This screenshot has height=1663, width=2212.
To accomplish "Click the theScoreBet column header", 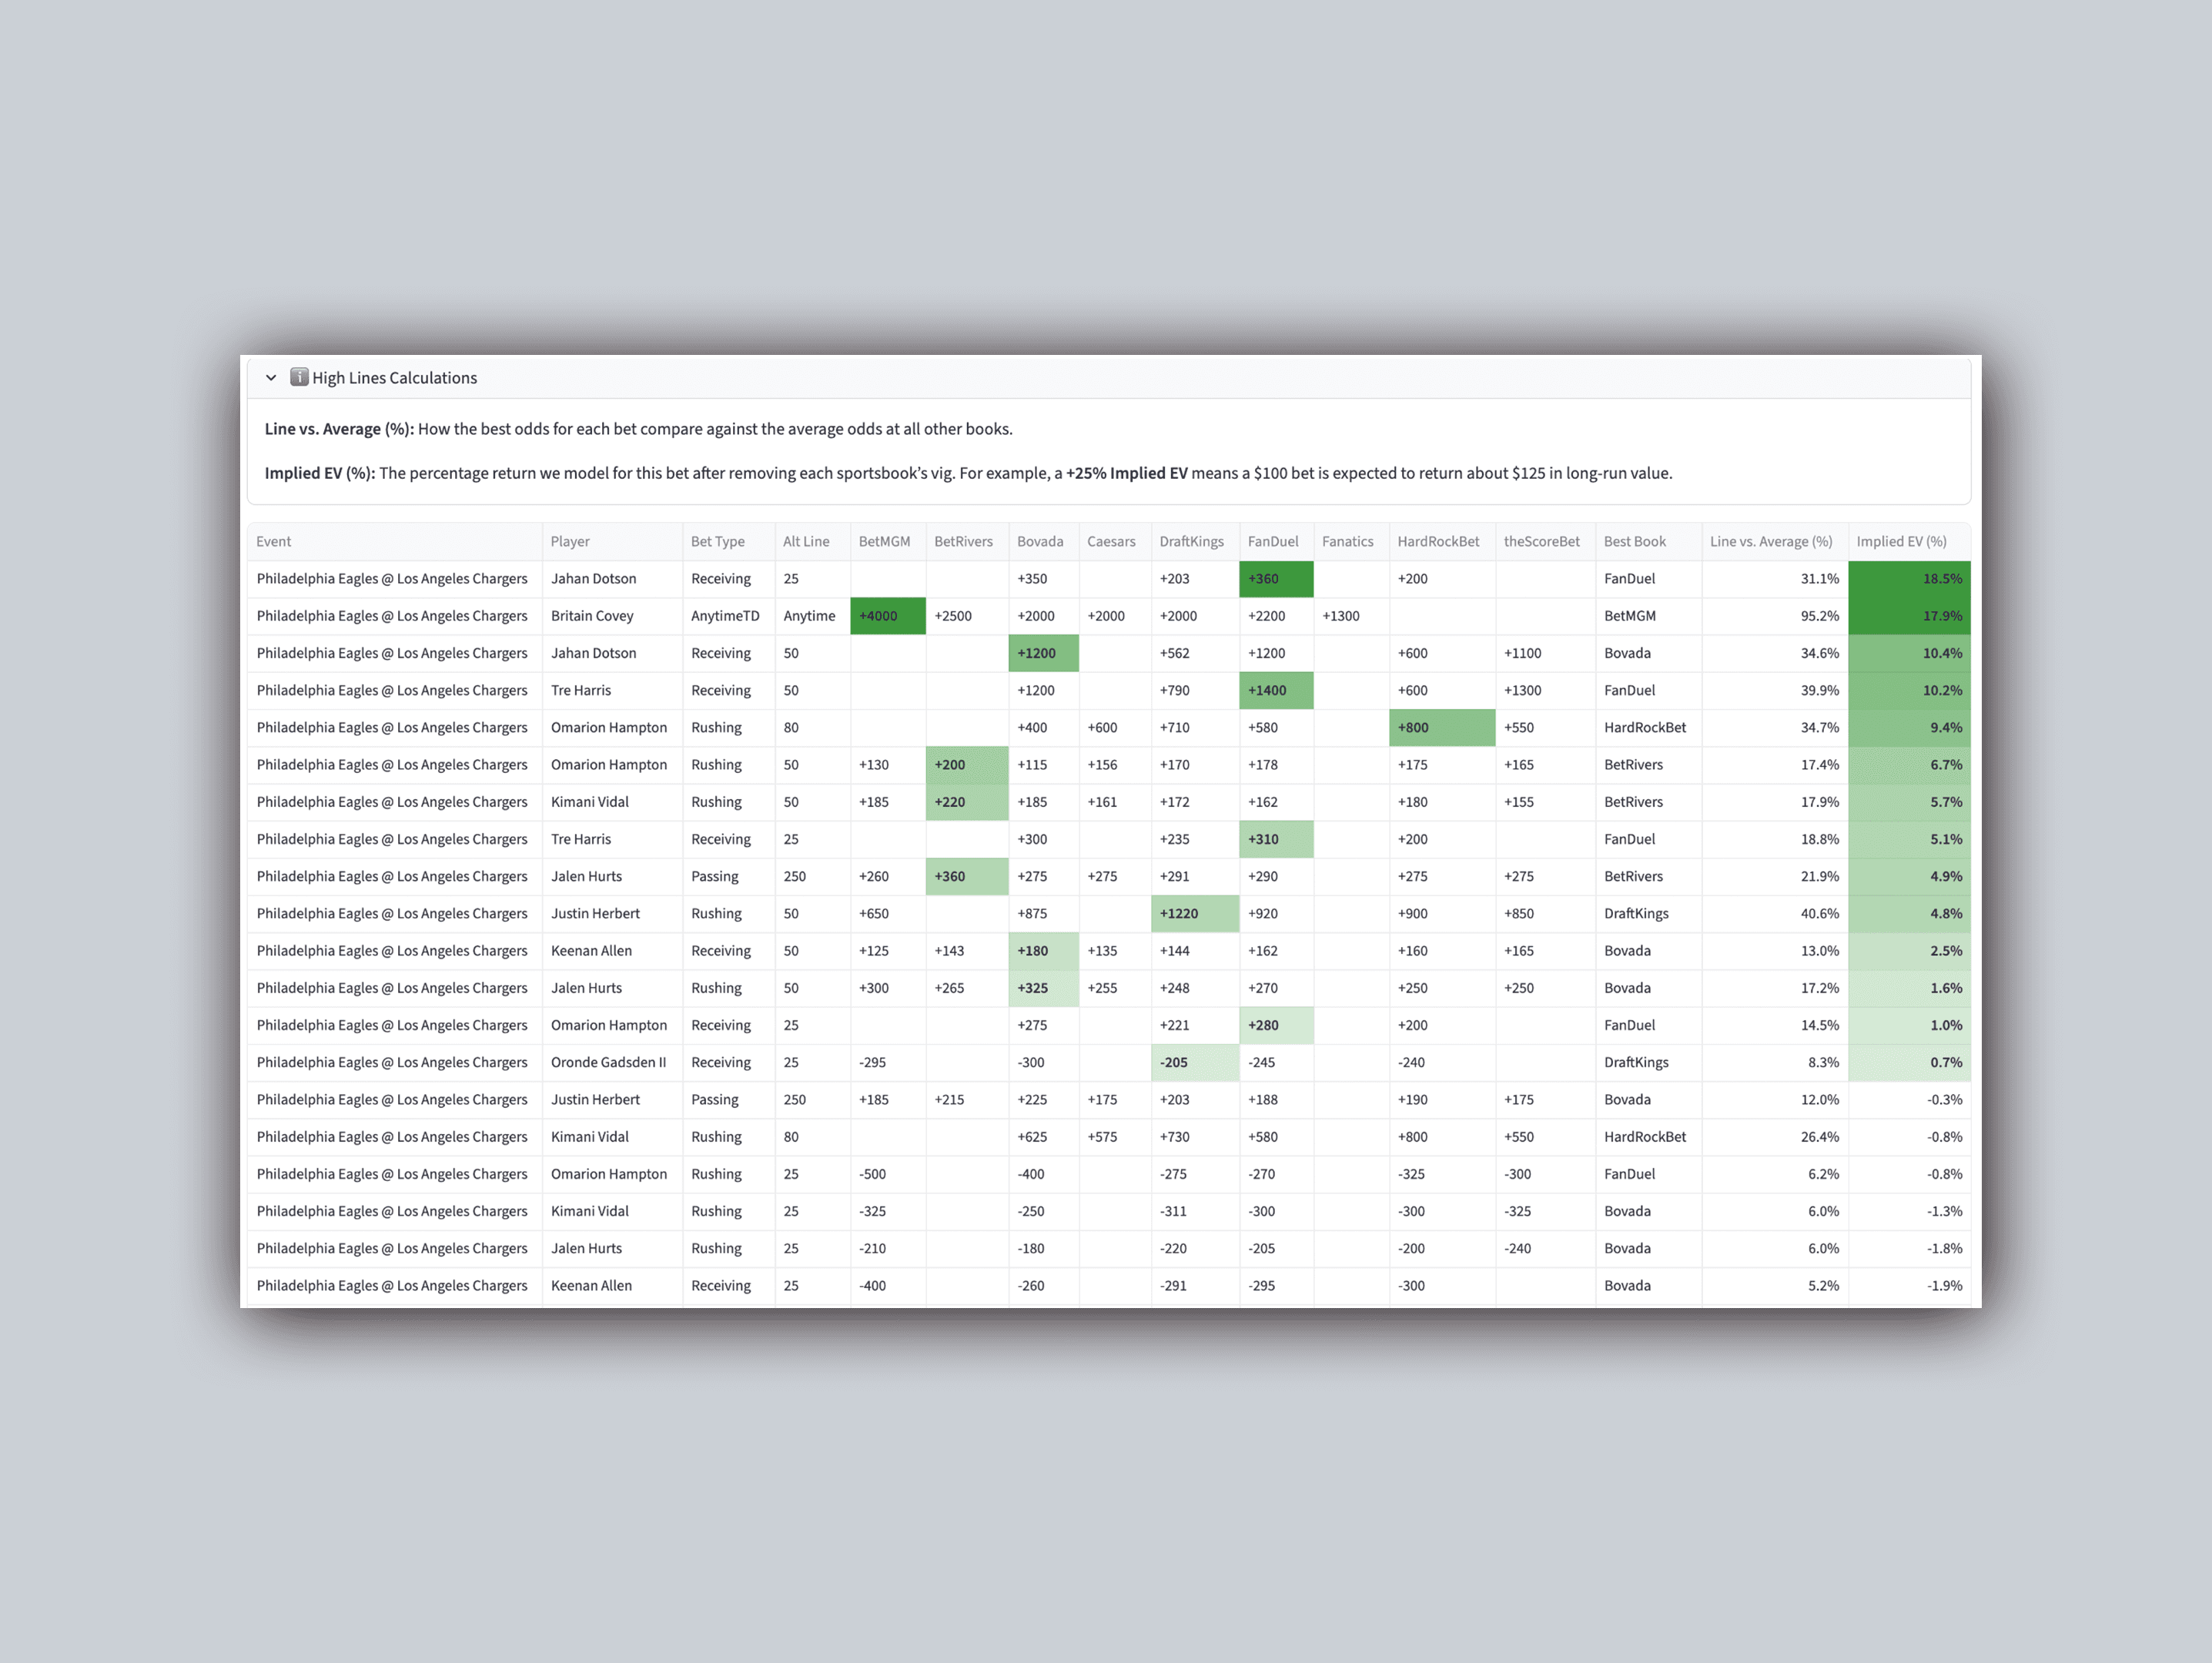I will [1541, 541].
